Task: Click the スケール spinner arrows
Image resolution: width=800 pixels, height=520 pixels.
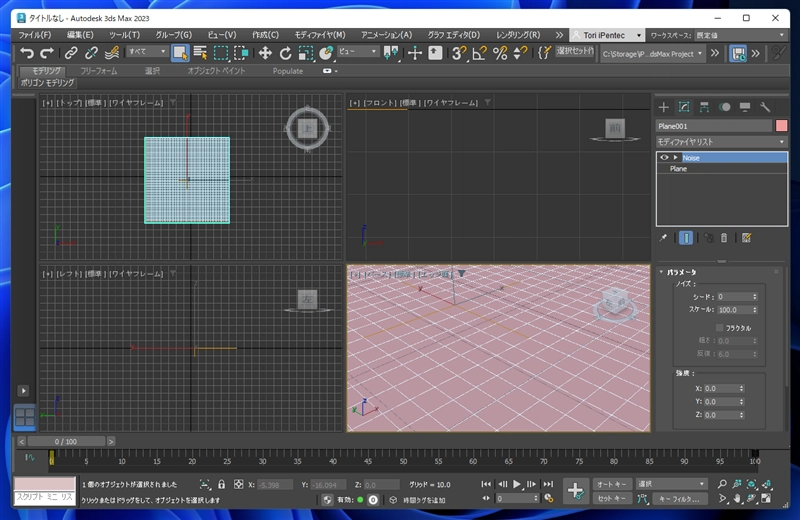Action: tap(755, 310)
